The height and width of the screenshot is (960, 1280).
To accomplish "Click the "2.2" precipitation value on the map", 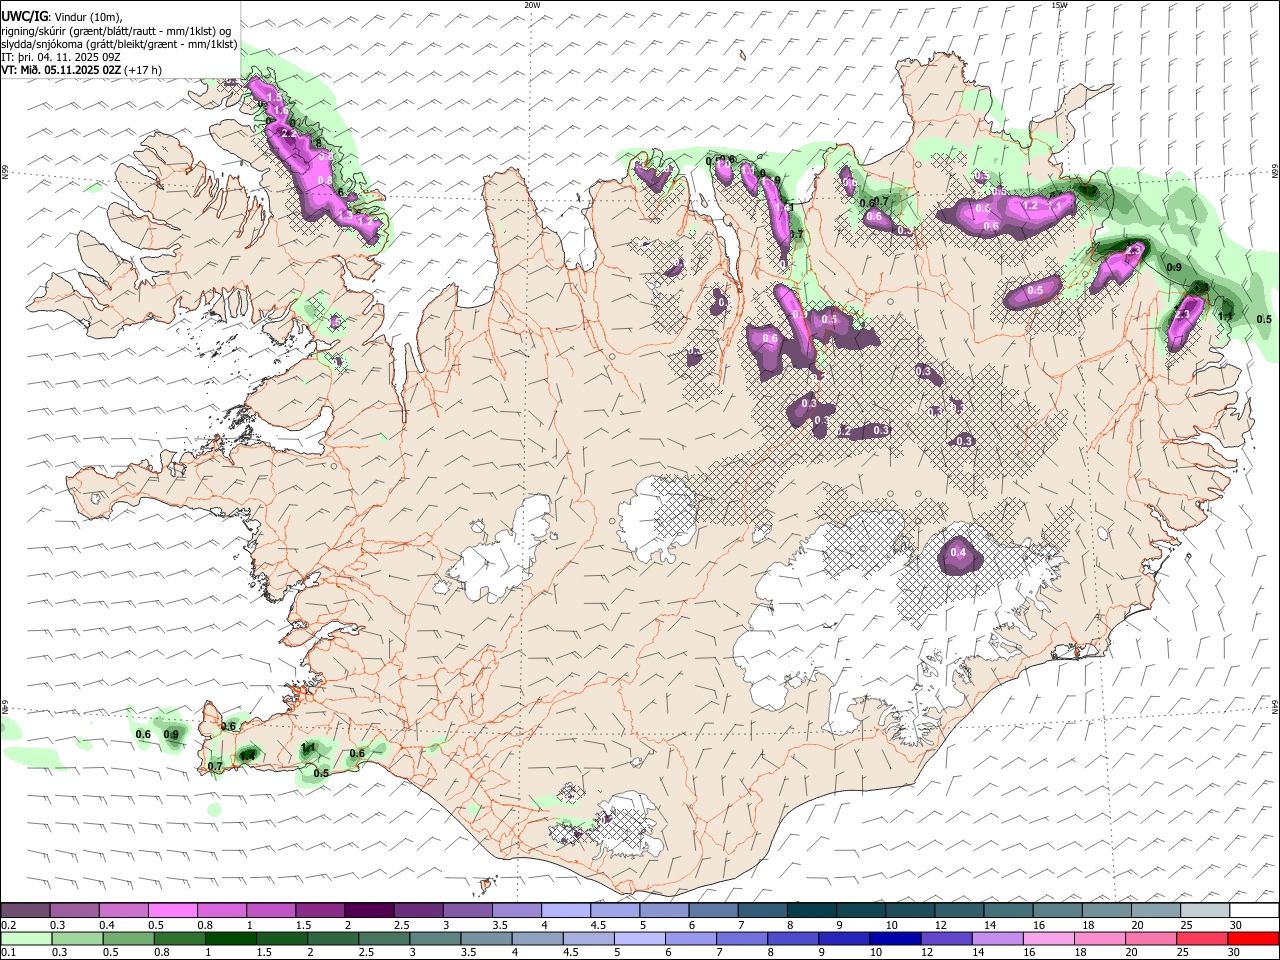I will (x=289, y=133).
